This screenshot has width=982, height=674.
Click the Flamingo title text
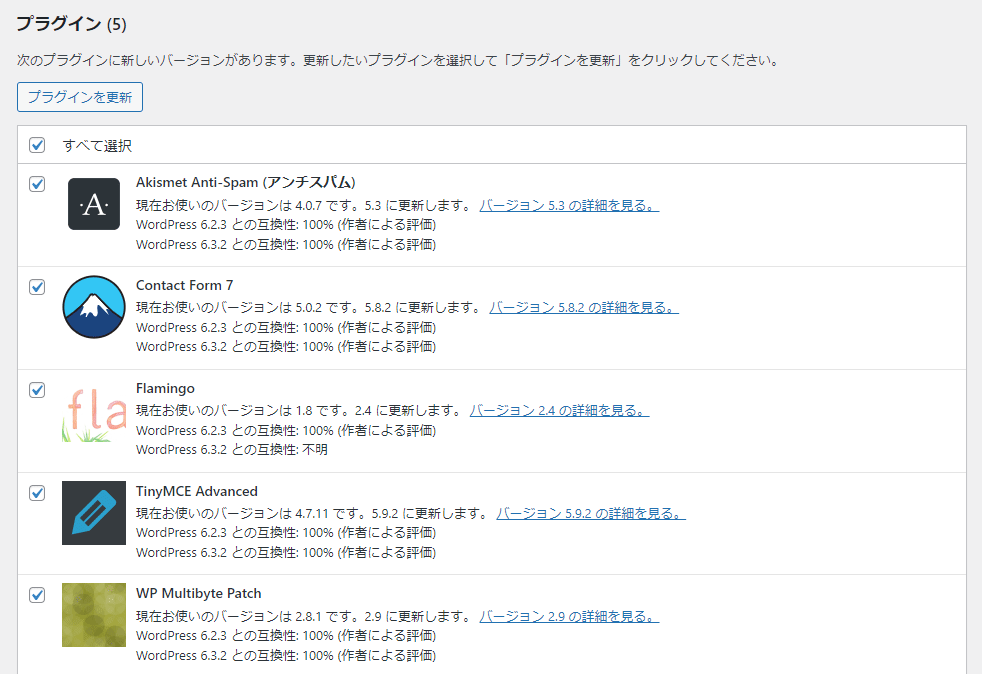(x=165, y=388)
